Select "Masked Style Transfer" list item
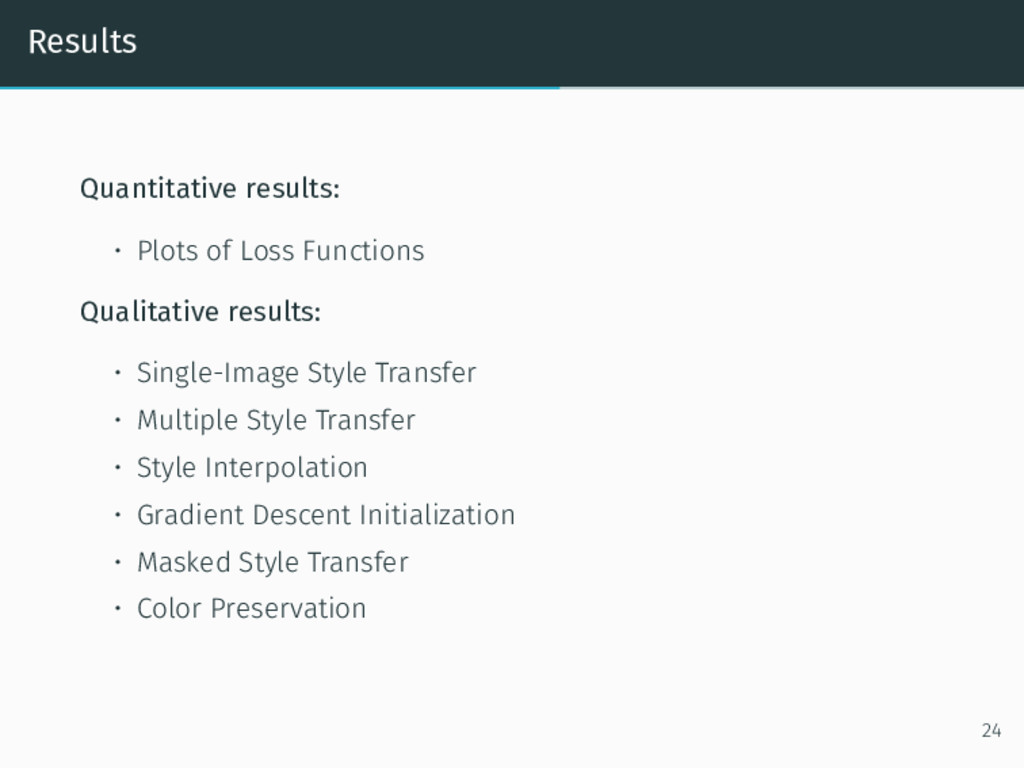The image size is (1024, 768). coord(272,562)
